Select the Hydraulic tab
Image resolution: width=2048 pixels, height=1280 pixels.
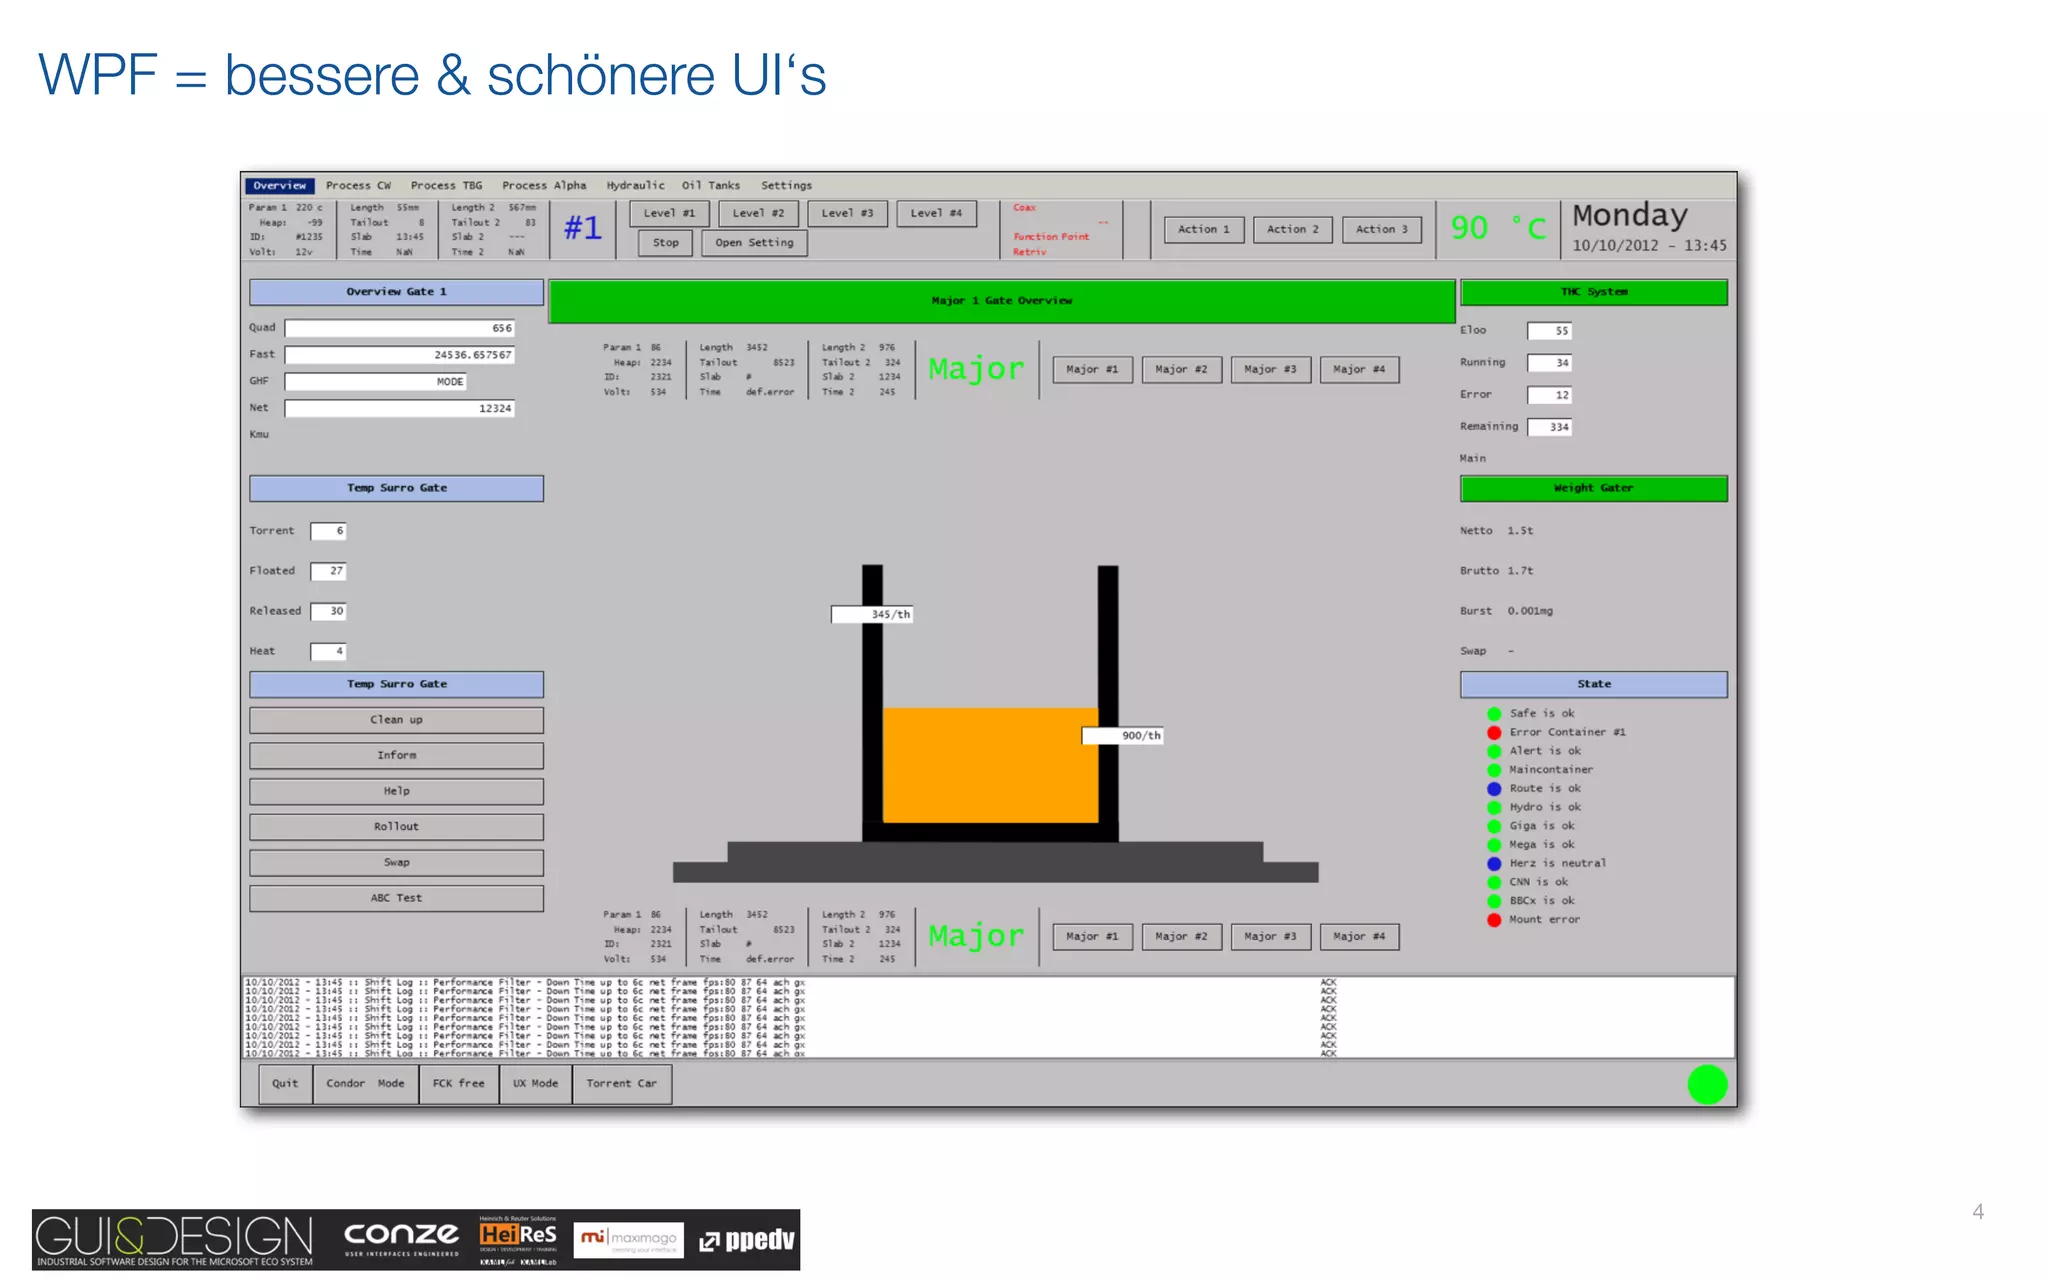(x=635, y=186)
